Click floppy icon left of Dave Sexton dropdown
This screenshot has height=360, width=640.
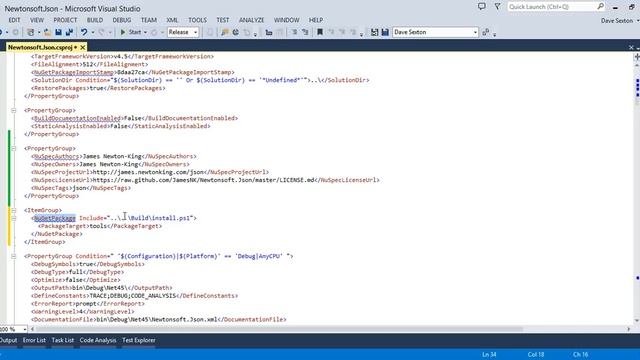pos(385,32)
